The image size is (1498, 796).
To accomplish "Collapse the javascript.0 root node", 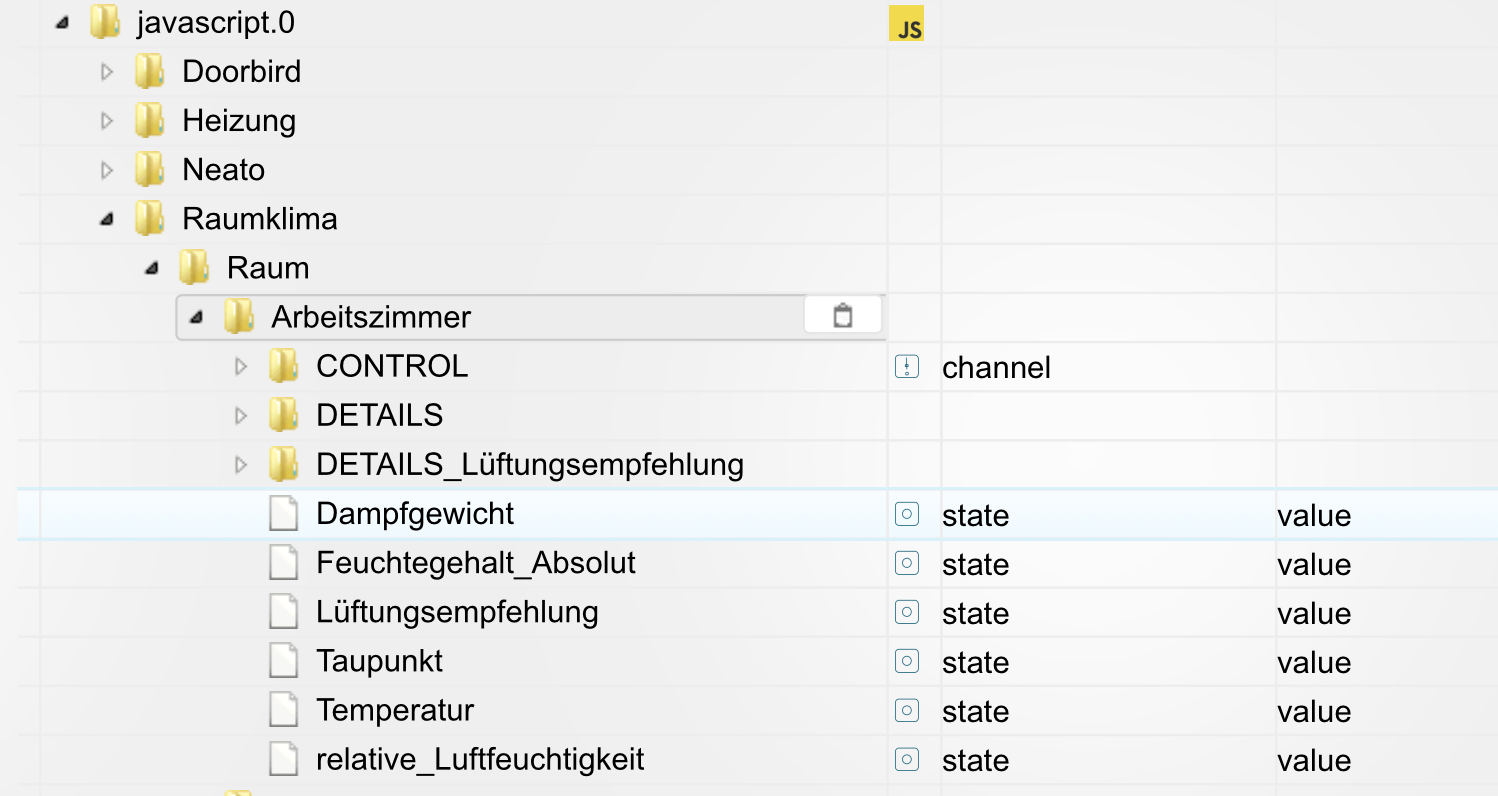I will (62, 22).
